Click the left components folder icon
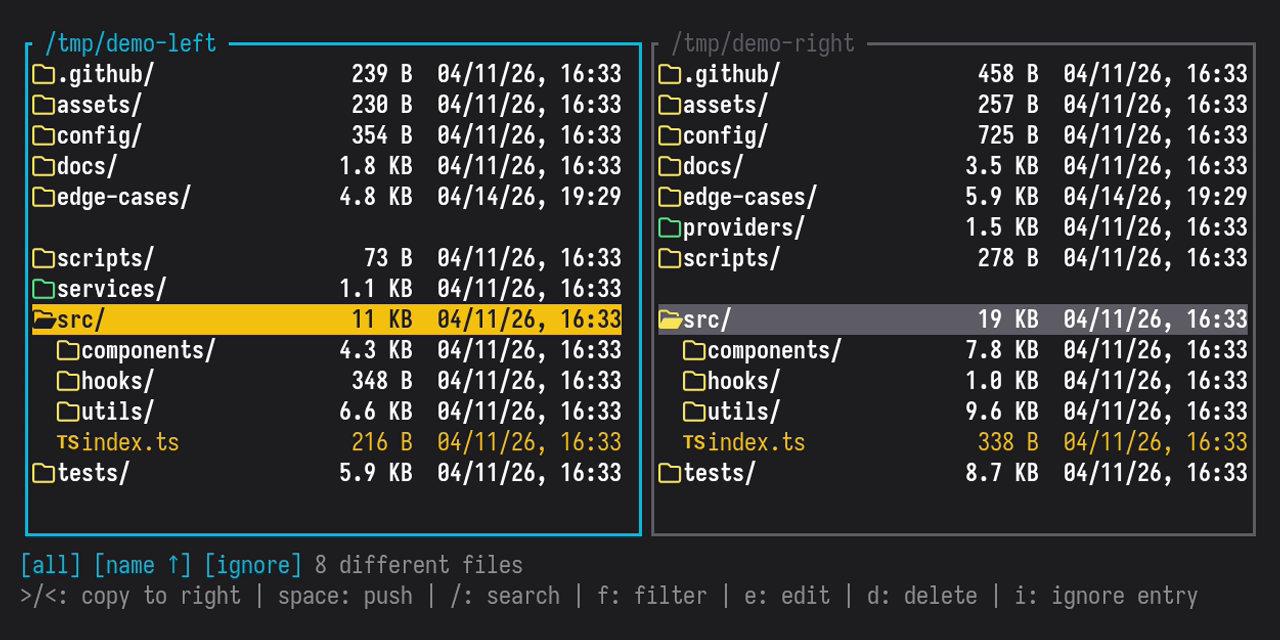The height and width of the screenshot is (640, 1280). [67, 351]
